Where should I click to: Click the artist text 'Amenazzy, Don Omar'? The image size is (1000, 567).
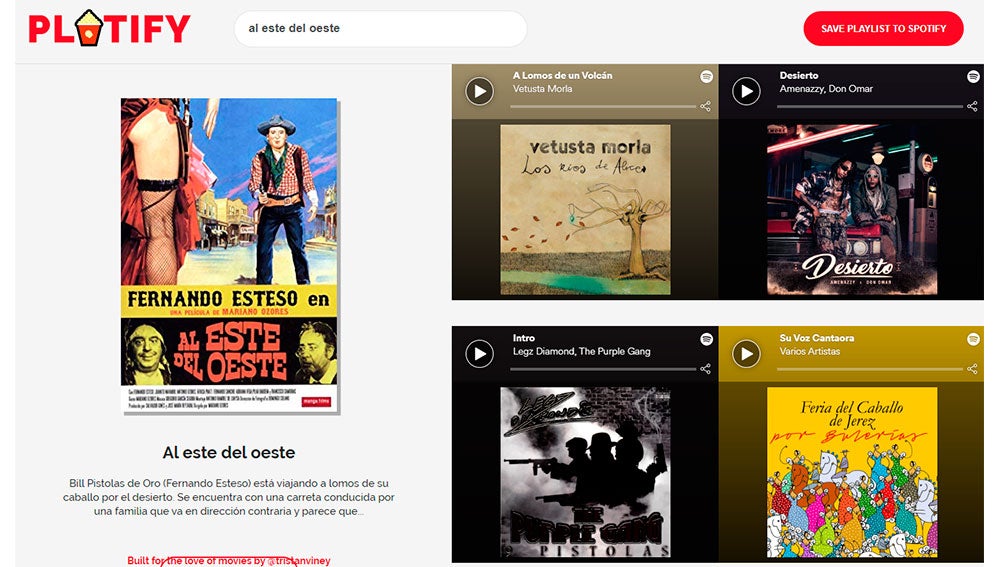click(x=826, y=89)
